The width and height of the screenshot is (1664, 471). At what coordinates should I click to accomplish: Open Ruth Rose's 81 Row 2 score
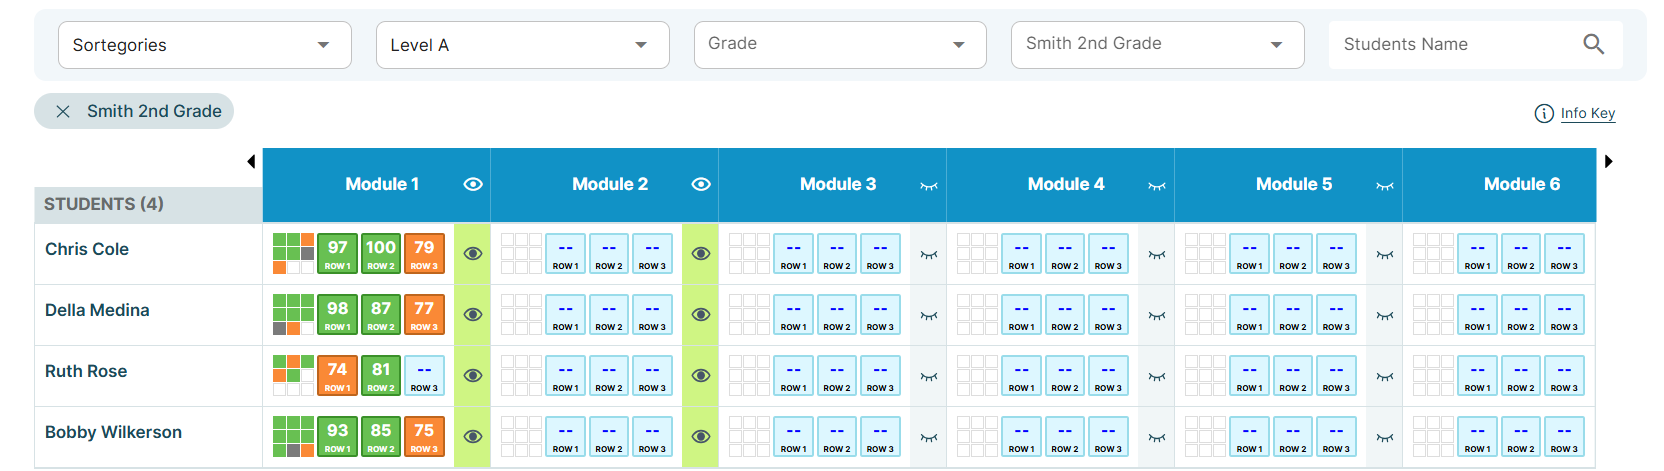(381, 375)
